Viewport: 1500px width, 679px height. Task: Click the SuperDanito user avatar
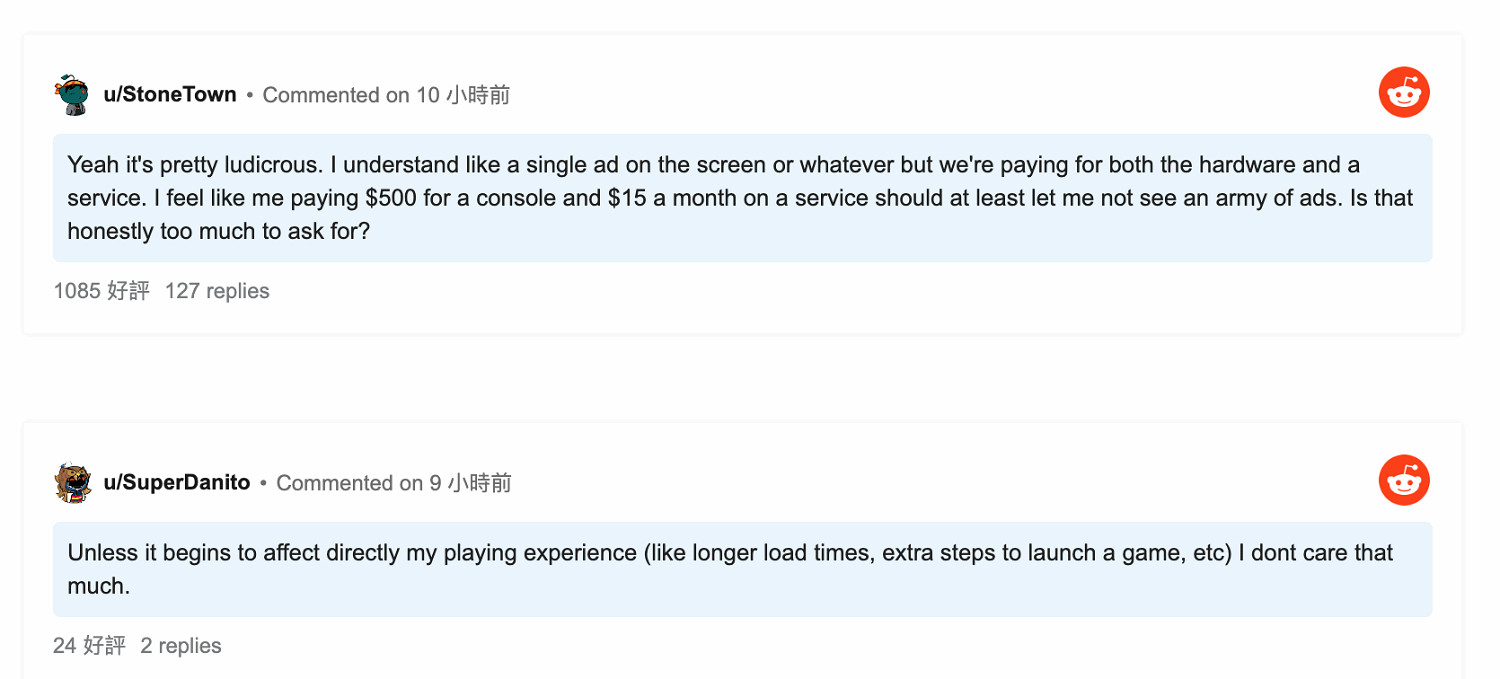coord(72,482)
